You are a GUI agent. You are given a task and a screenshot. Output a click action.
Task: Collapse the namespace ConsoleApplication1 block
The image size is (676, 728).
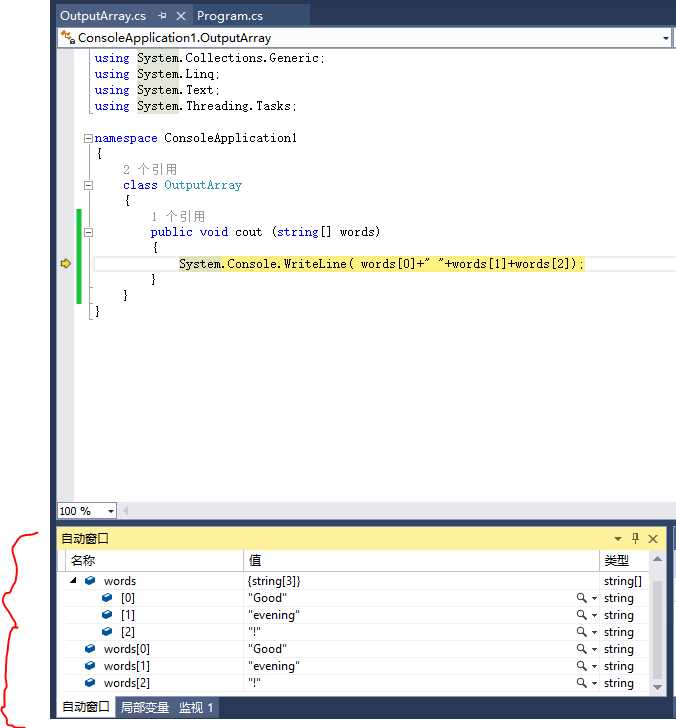88,138
